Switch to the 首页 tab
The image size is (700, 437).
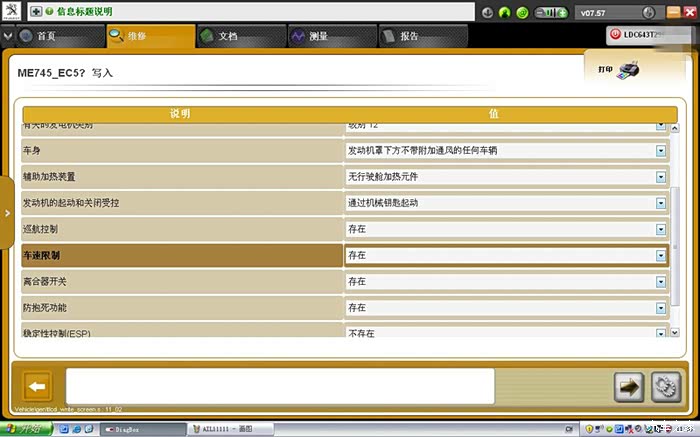coord(48,36)
